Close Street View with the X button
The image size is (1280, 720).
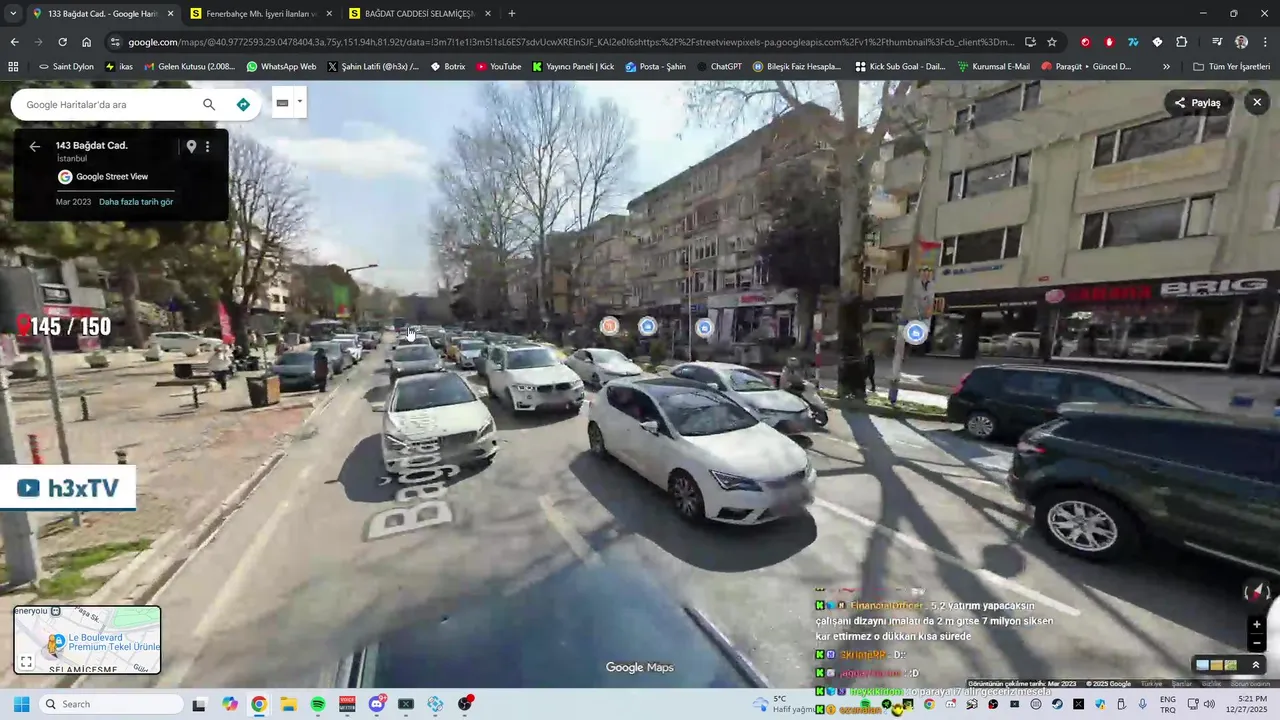point(1257,102)
